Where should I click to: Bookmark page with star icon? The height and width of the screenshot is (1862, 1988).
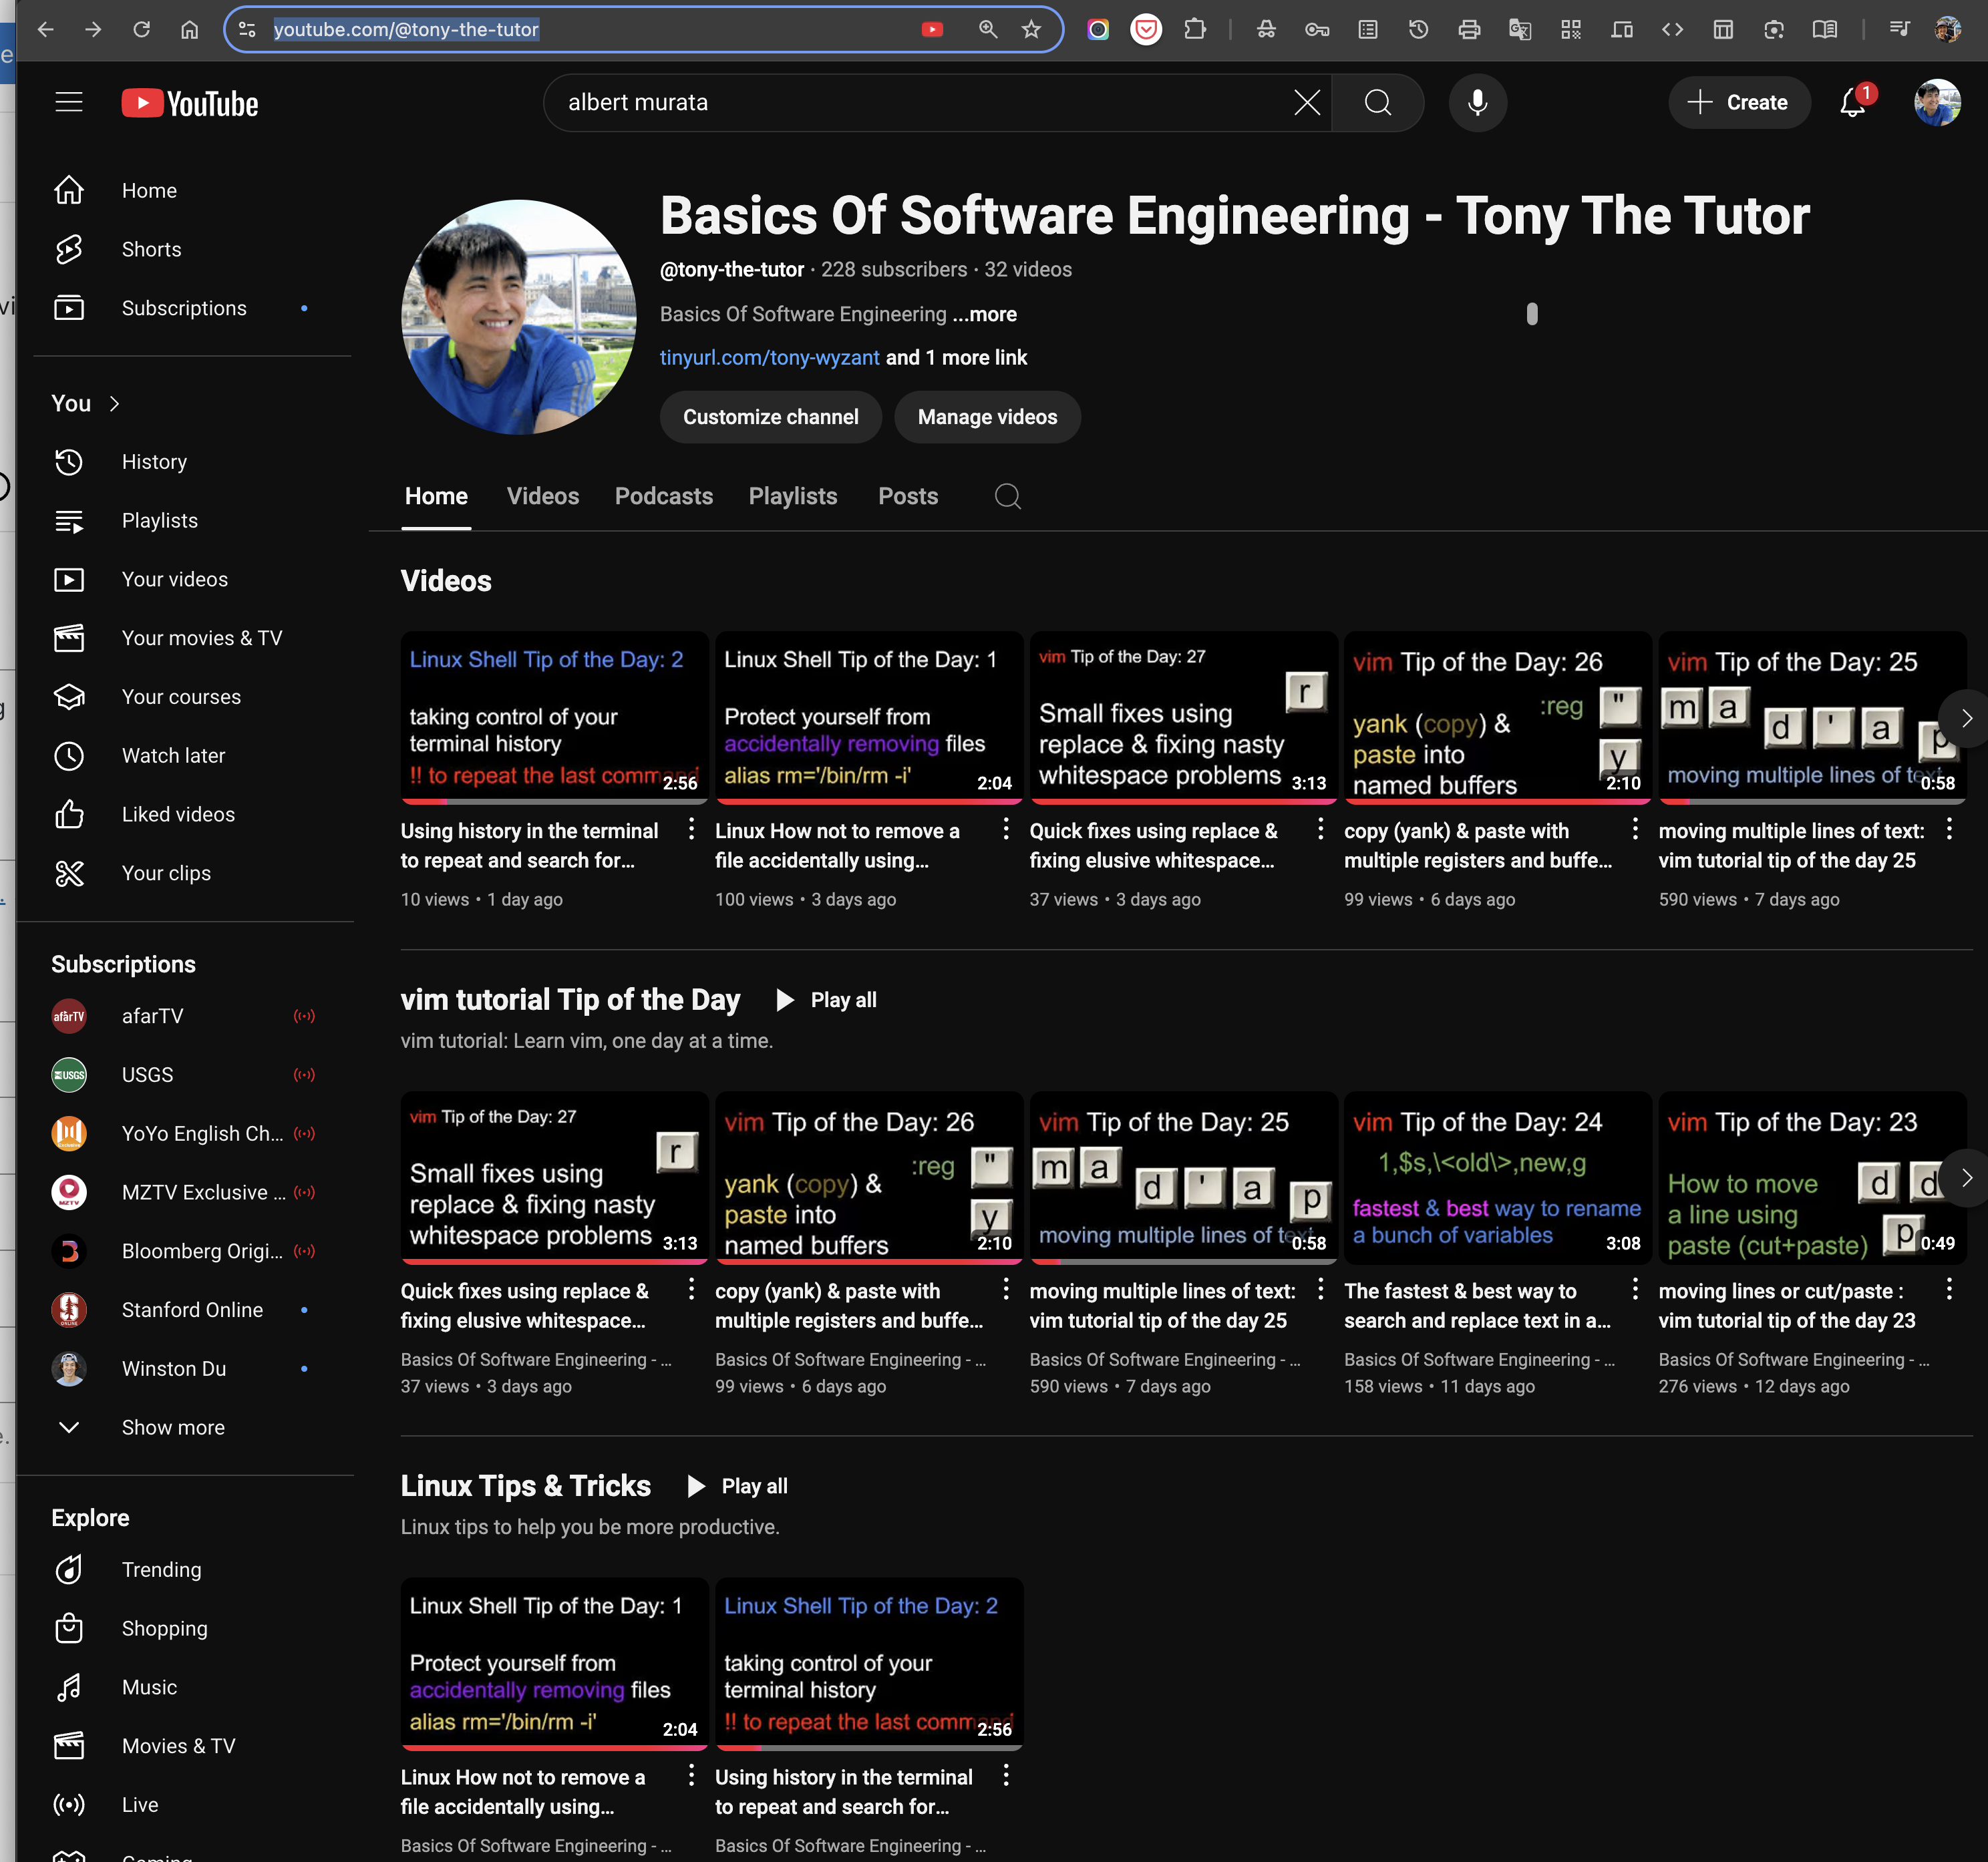click(x=1031, y=29)
